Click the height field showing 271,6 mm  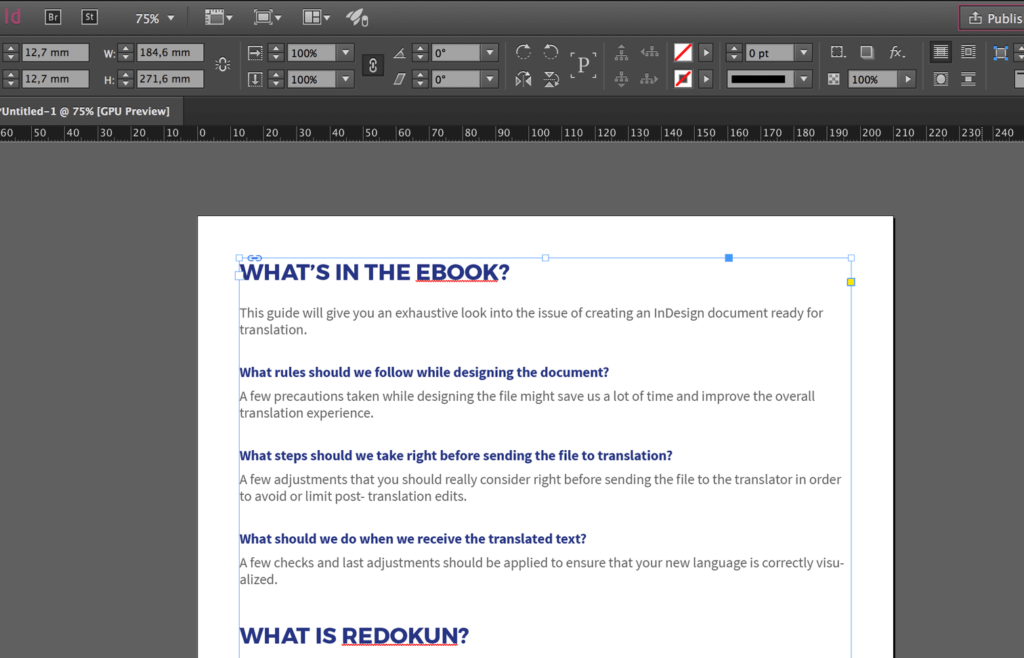point(170,79)
